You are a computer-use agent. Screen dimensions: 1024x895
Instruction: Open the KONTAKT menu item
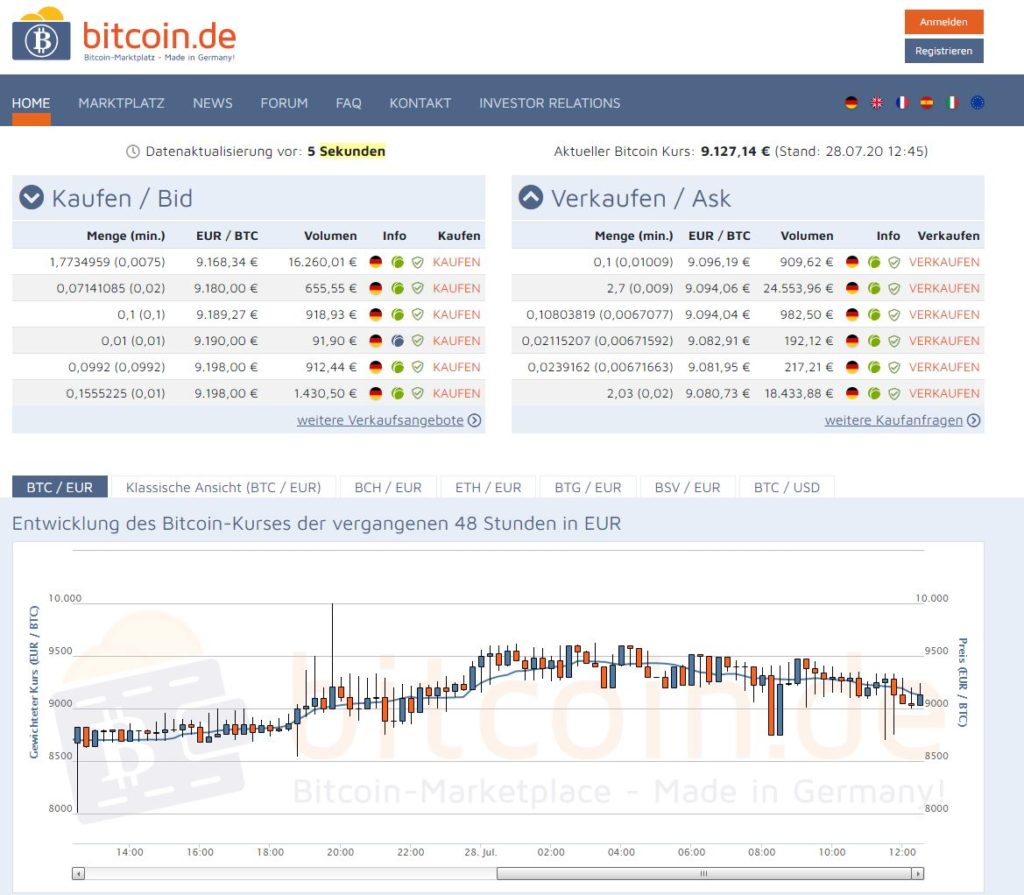[420, 103]
